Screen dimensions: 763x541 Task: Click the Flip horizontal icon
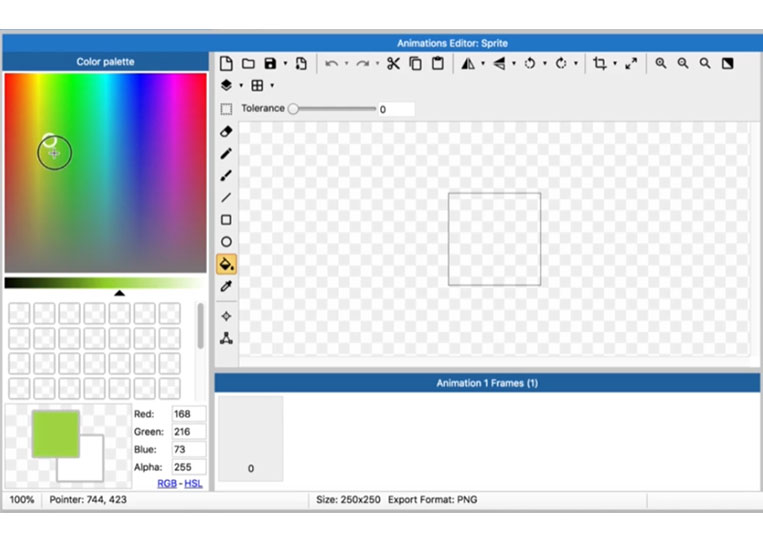pos(468,63)
